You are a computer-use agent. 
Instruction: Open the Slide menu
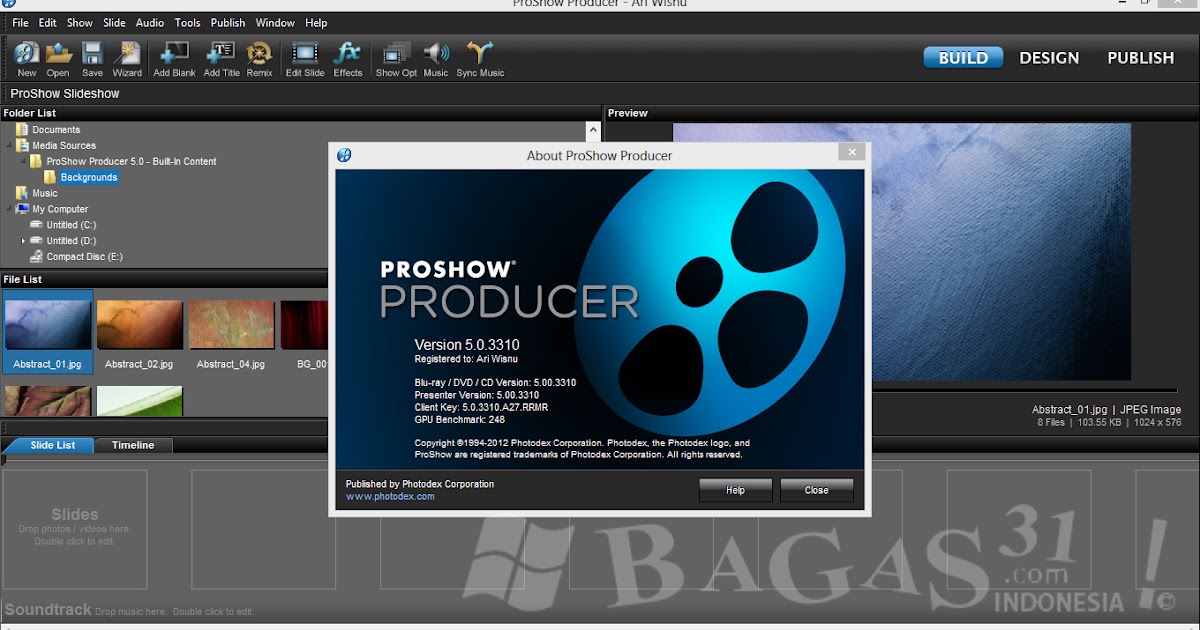tap(115, 23)
